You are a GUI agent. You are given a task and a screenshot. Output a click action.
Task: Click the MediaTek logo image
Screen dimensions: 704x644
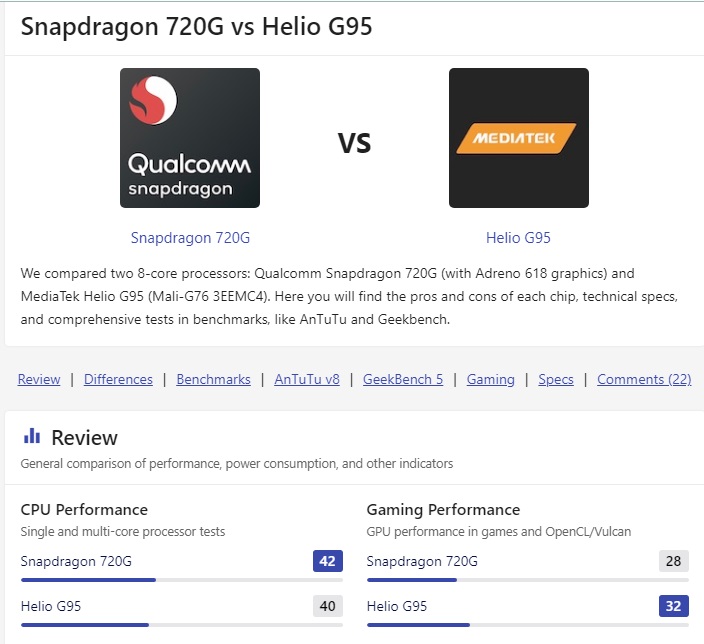point(519,138)
